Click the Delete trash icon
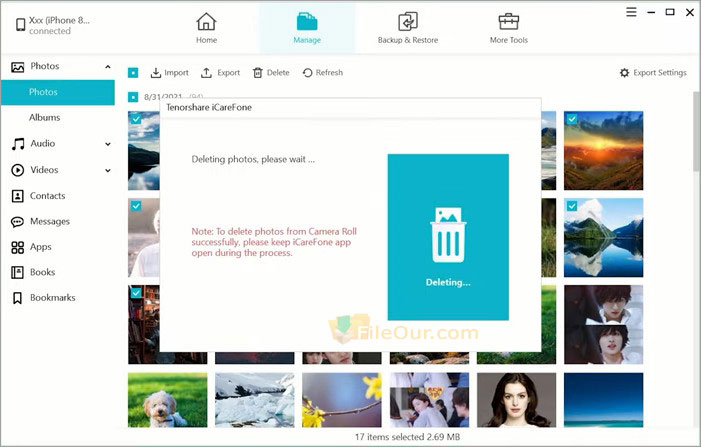The width and height of the screenshot is (701, 447). [258, 73]
